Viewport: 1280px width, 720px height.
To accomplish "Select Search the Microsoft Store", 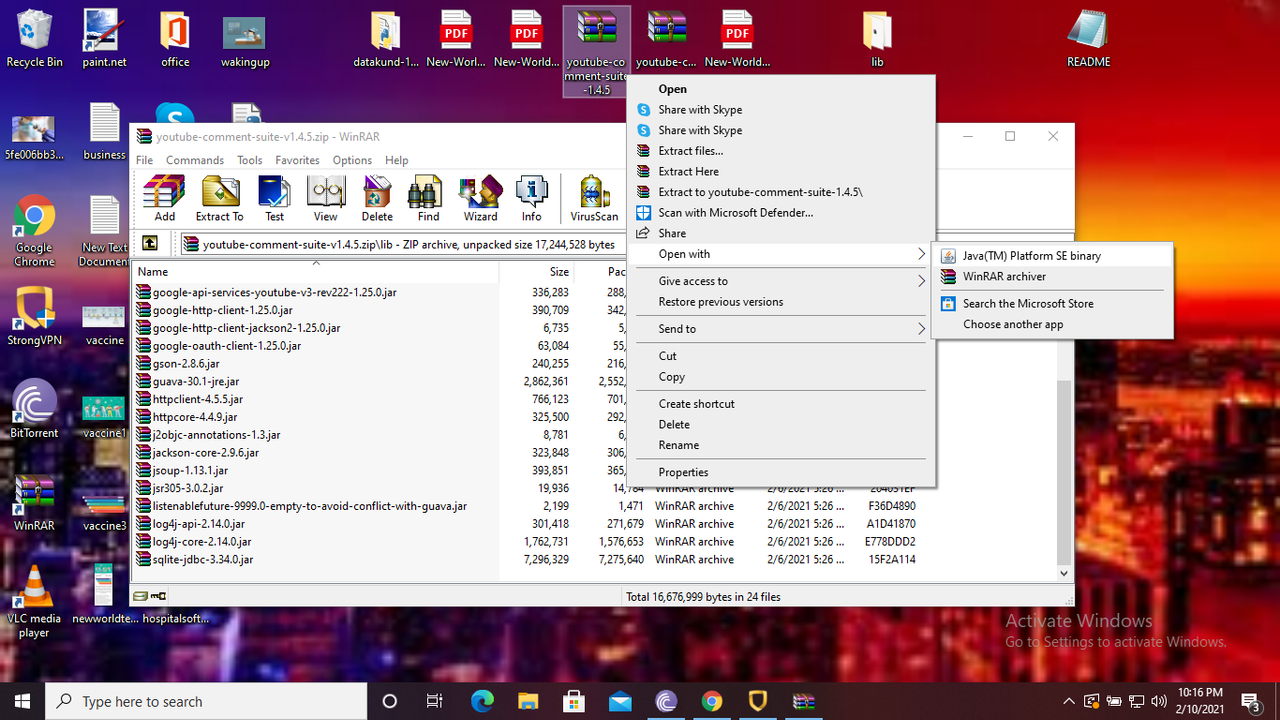I will point(1052,304).
